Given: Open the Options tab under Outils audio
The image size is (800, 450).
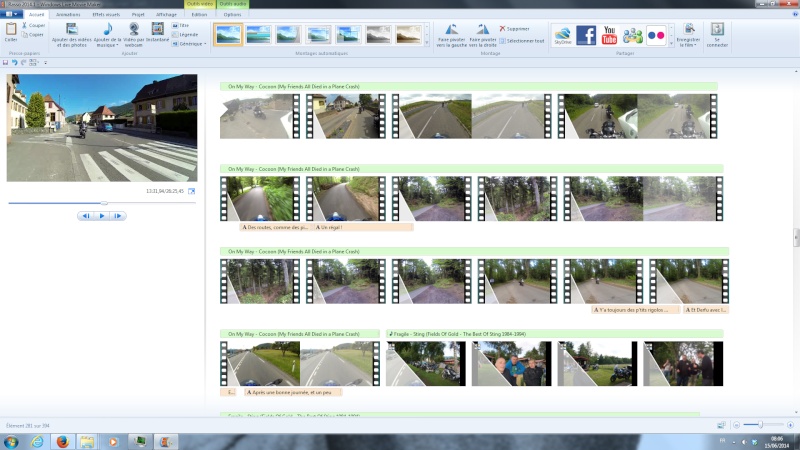Looking at the screenshot, I should [232, 14].
